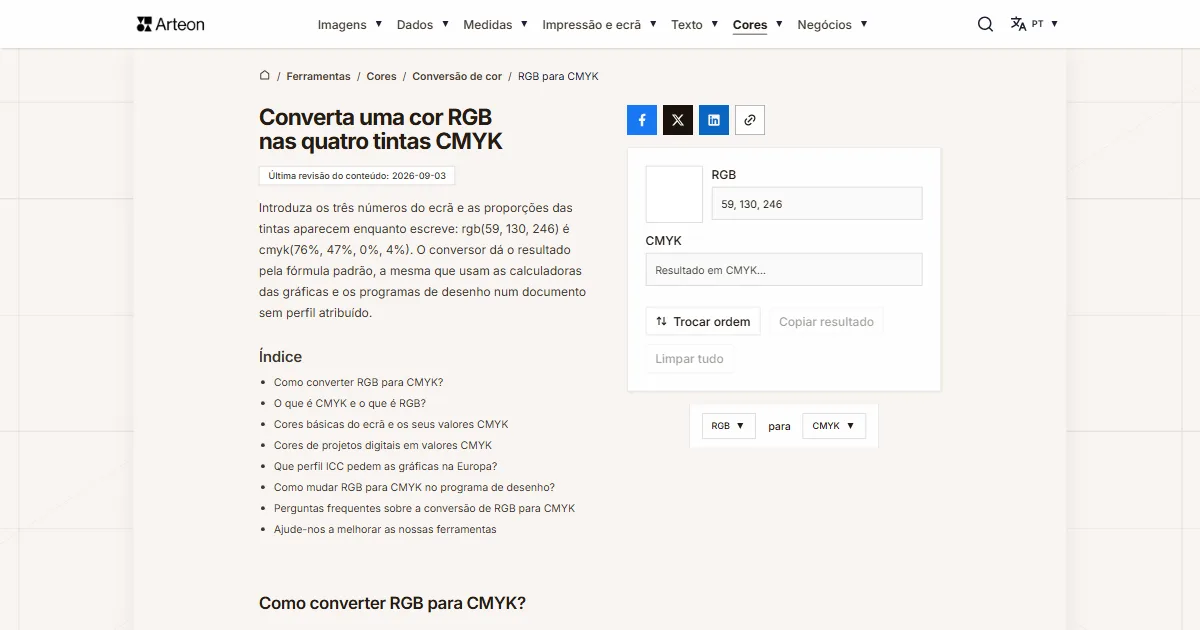Share page on Facebook

(x=642, y=120)
